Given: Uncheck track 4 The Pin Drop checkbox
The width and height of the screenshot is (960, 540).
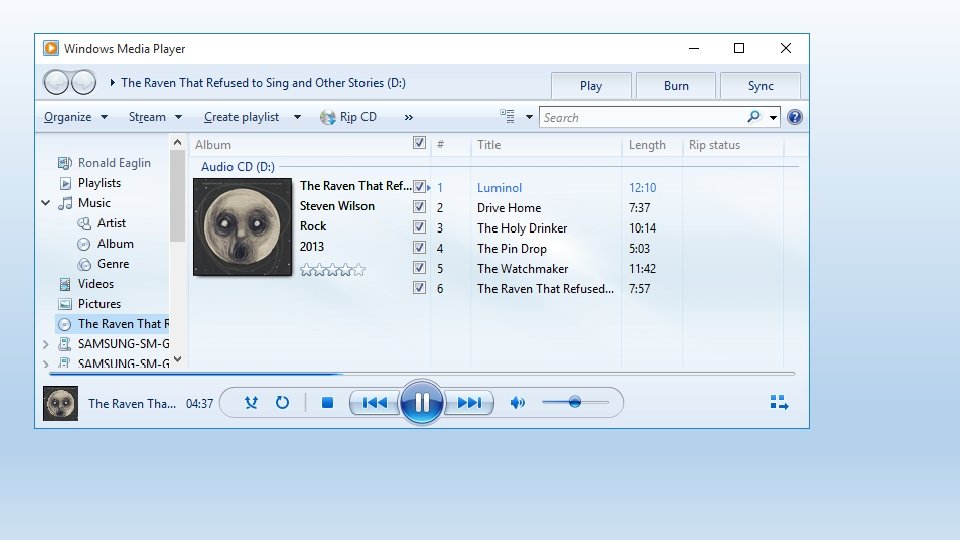Looking at the screenshot, I should point(419,247).
